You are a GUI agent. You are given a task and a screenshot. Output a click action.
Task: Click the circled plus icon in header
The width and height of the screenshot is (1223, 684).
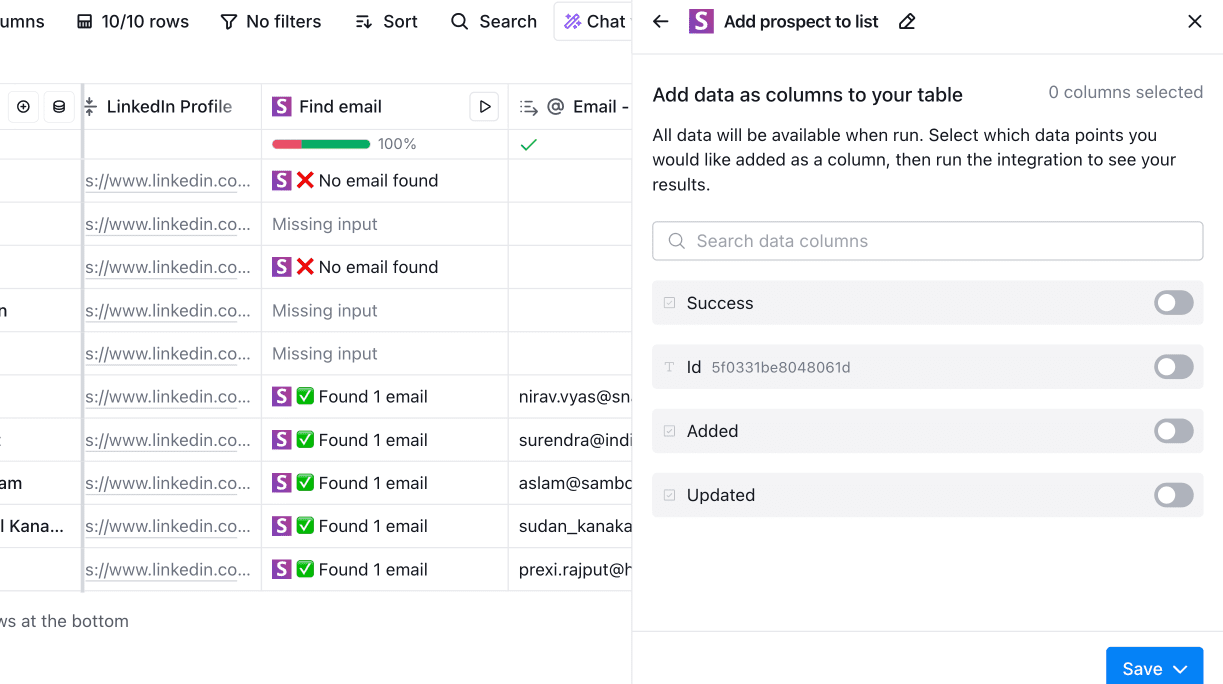pos(23,107)
